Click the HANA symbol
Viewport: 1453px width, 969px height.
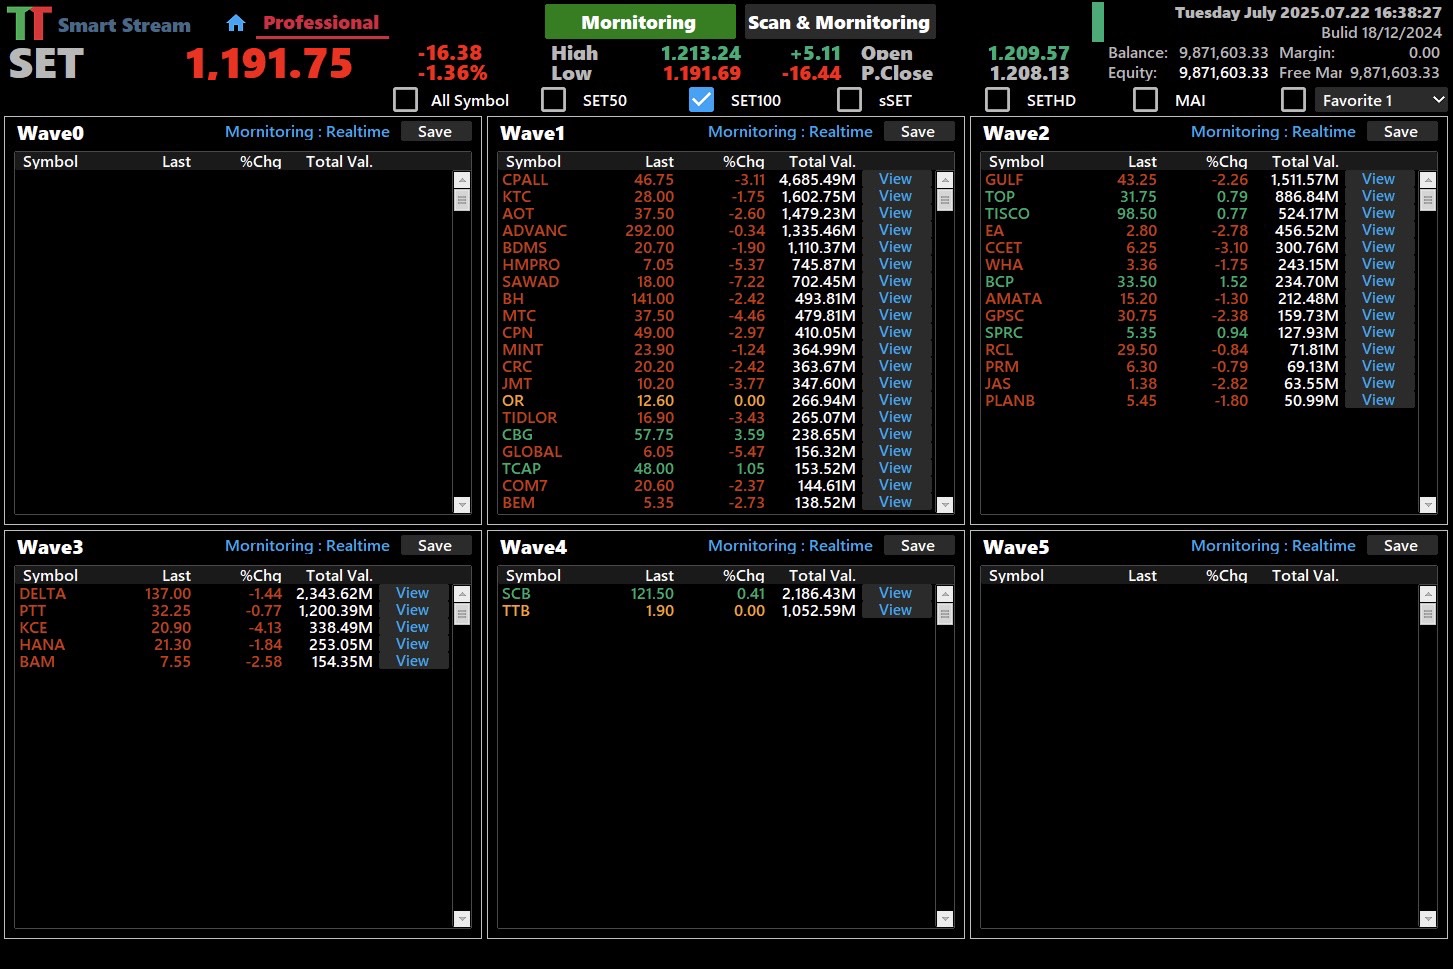(x=42, y=645)
